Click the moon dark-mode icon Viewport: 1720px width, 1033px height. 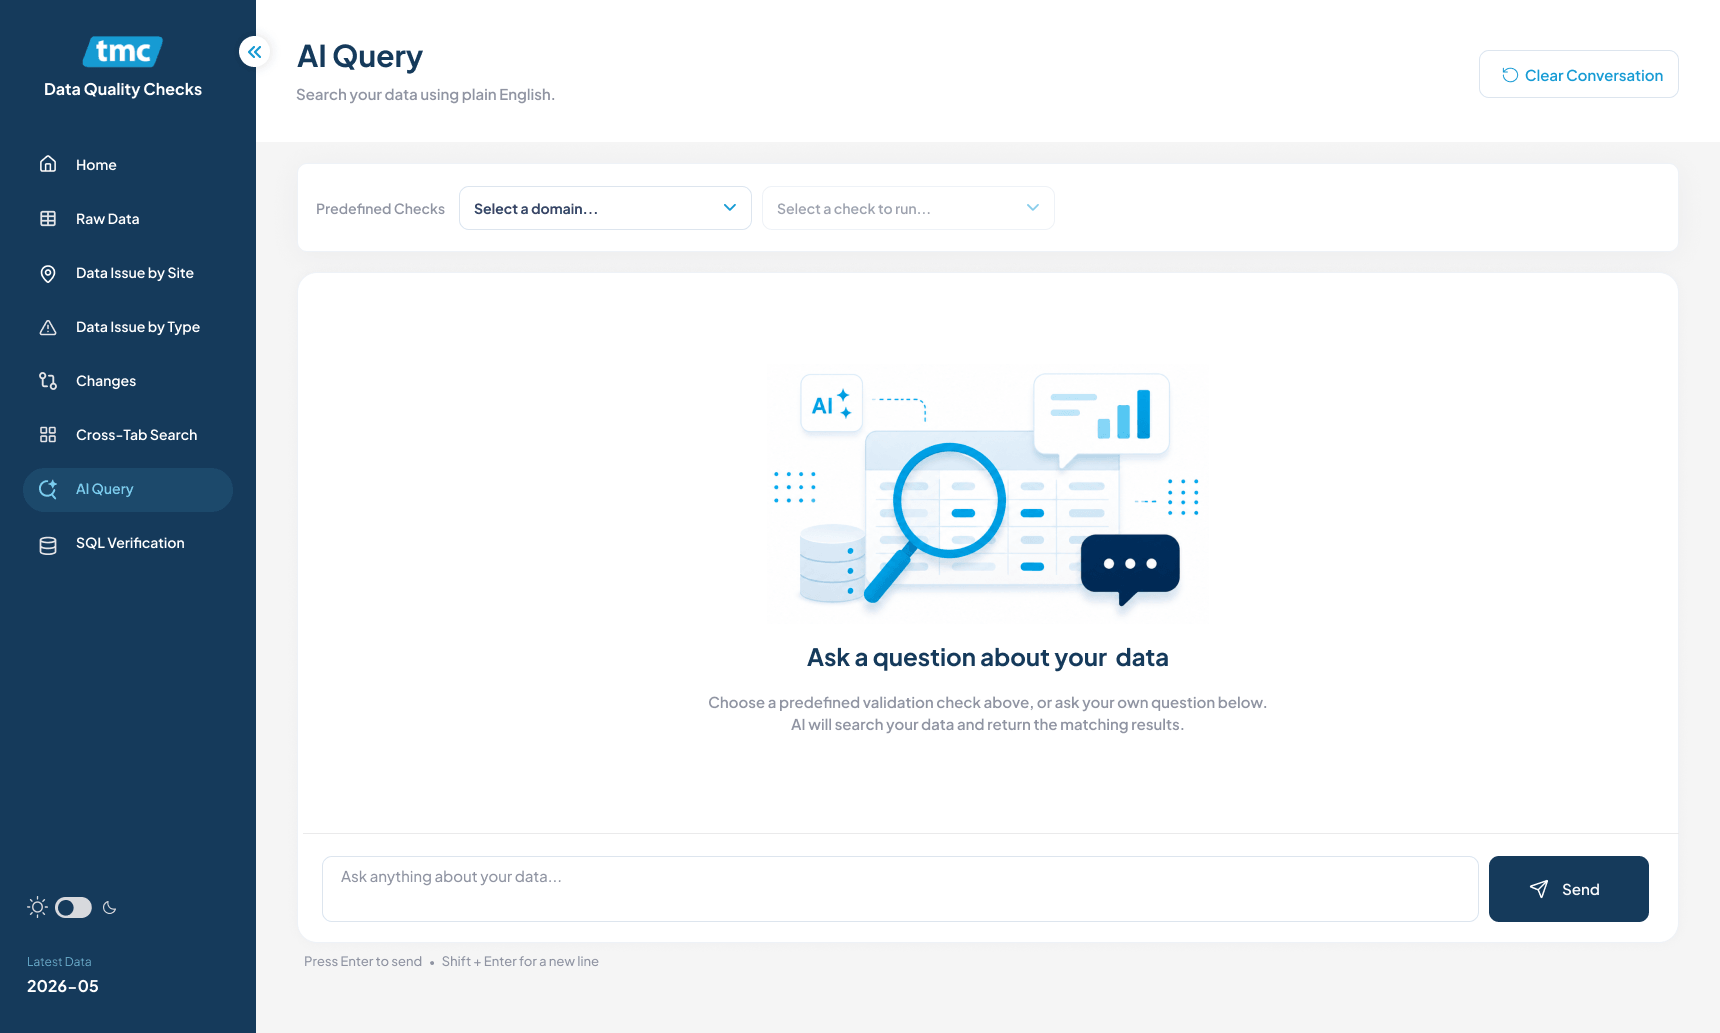coord(110,908)
